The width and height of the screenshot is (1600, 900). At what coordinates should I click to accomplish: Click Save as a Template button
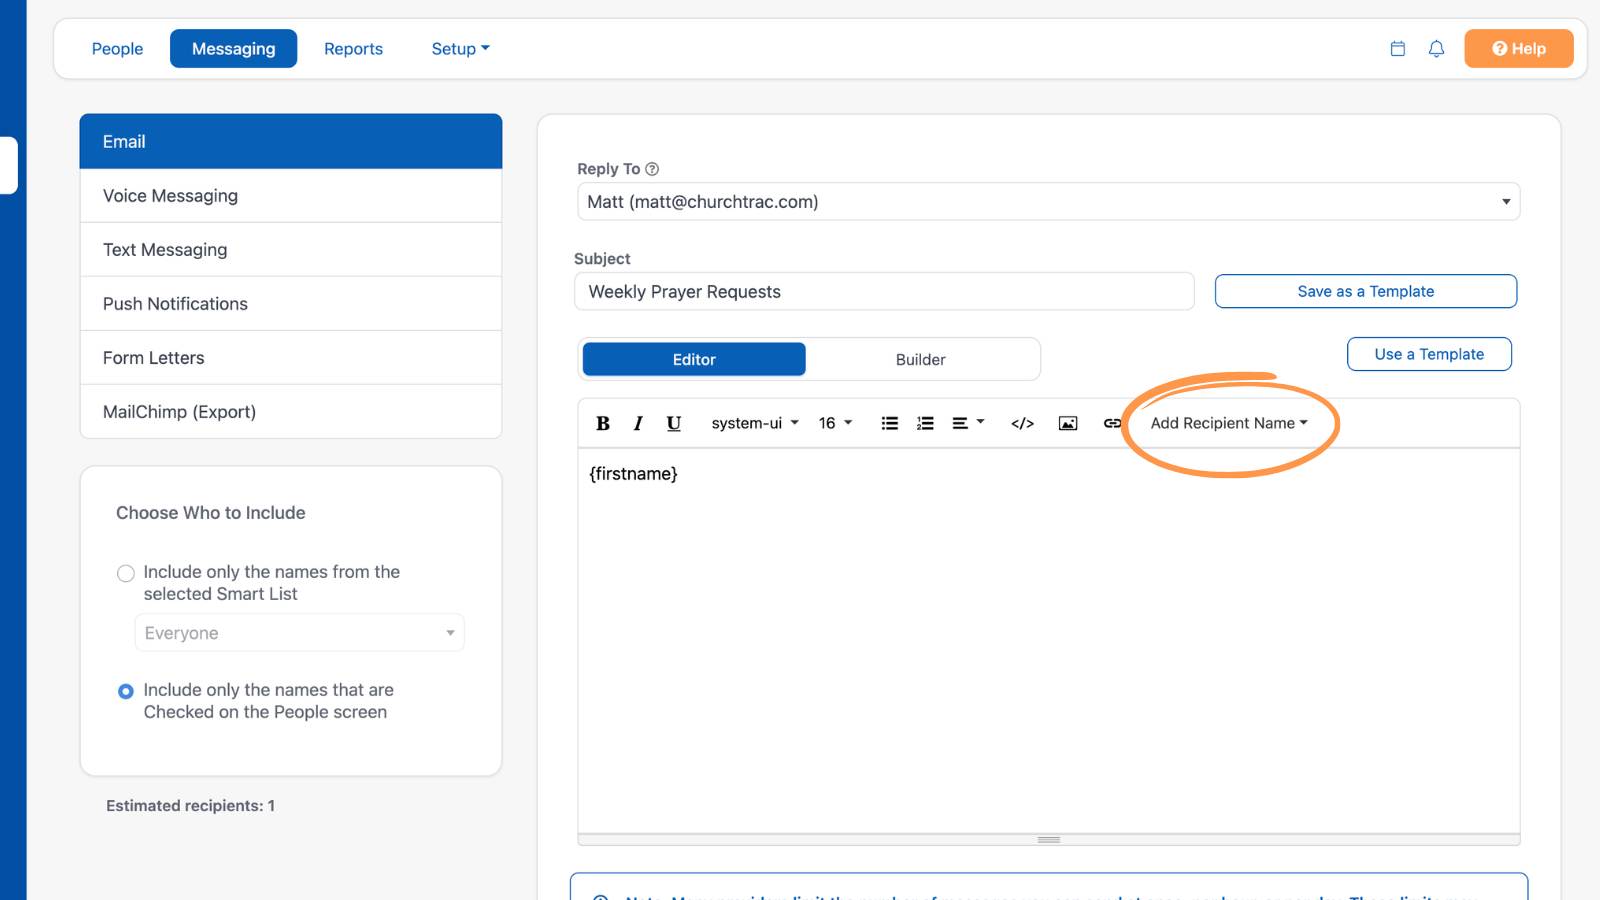point(1365,291)
